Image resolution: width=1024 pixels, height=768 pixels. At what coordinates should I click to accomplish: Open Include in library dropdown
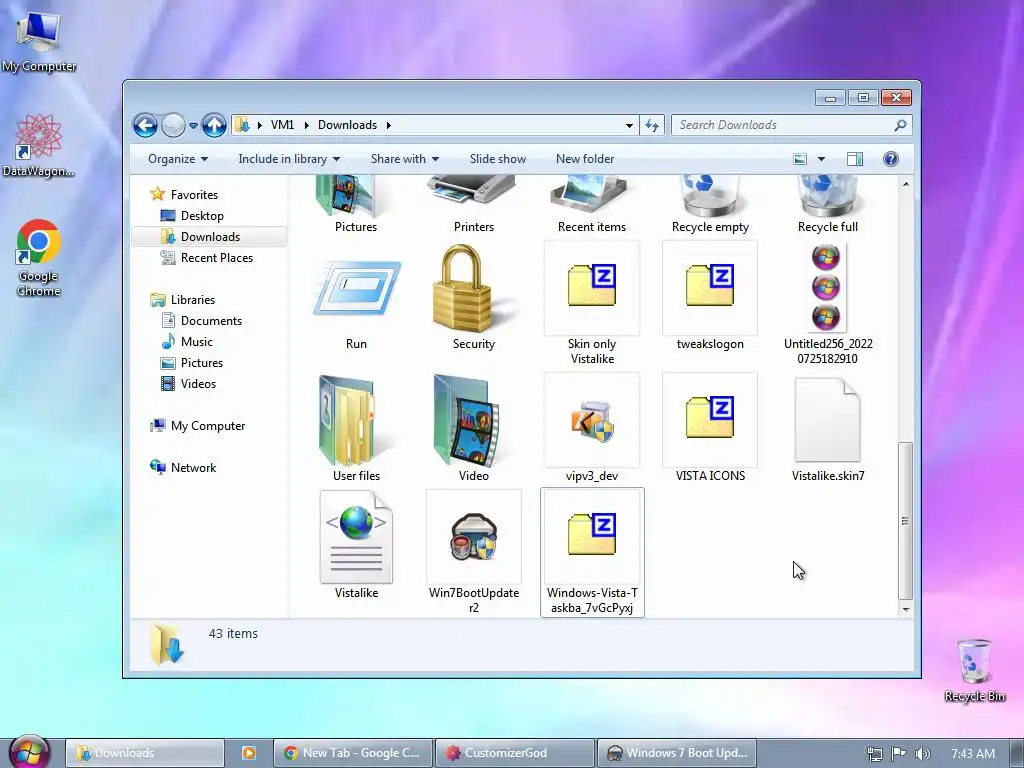click(x=289, y=159)
